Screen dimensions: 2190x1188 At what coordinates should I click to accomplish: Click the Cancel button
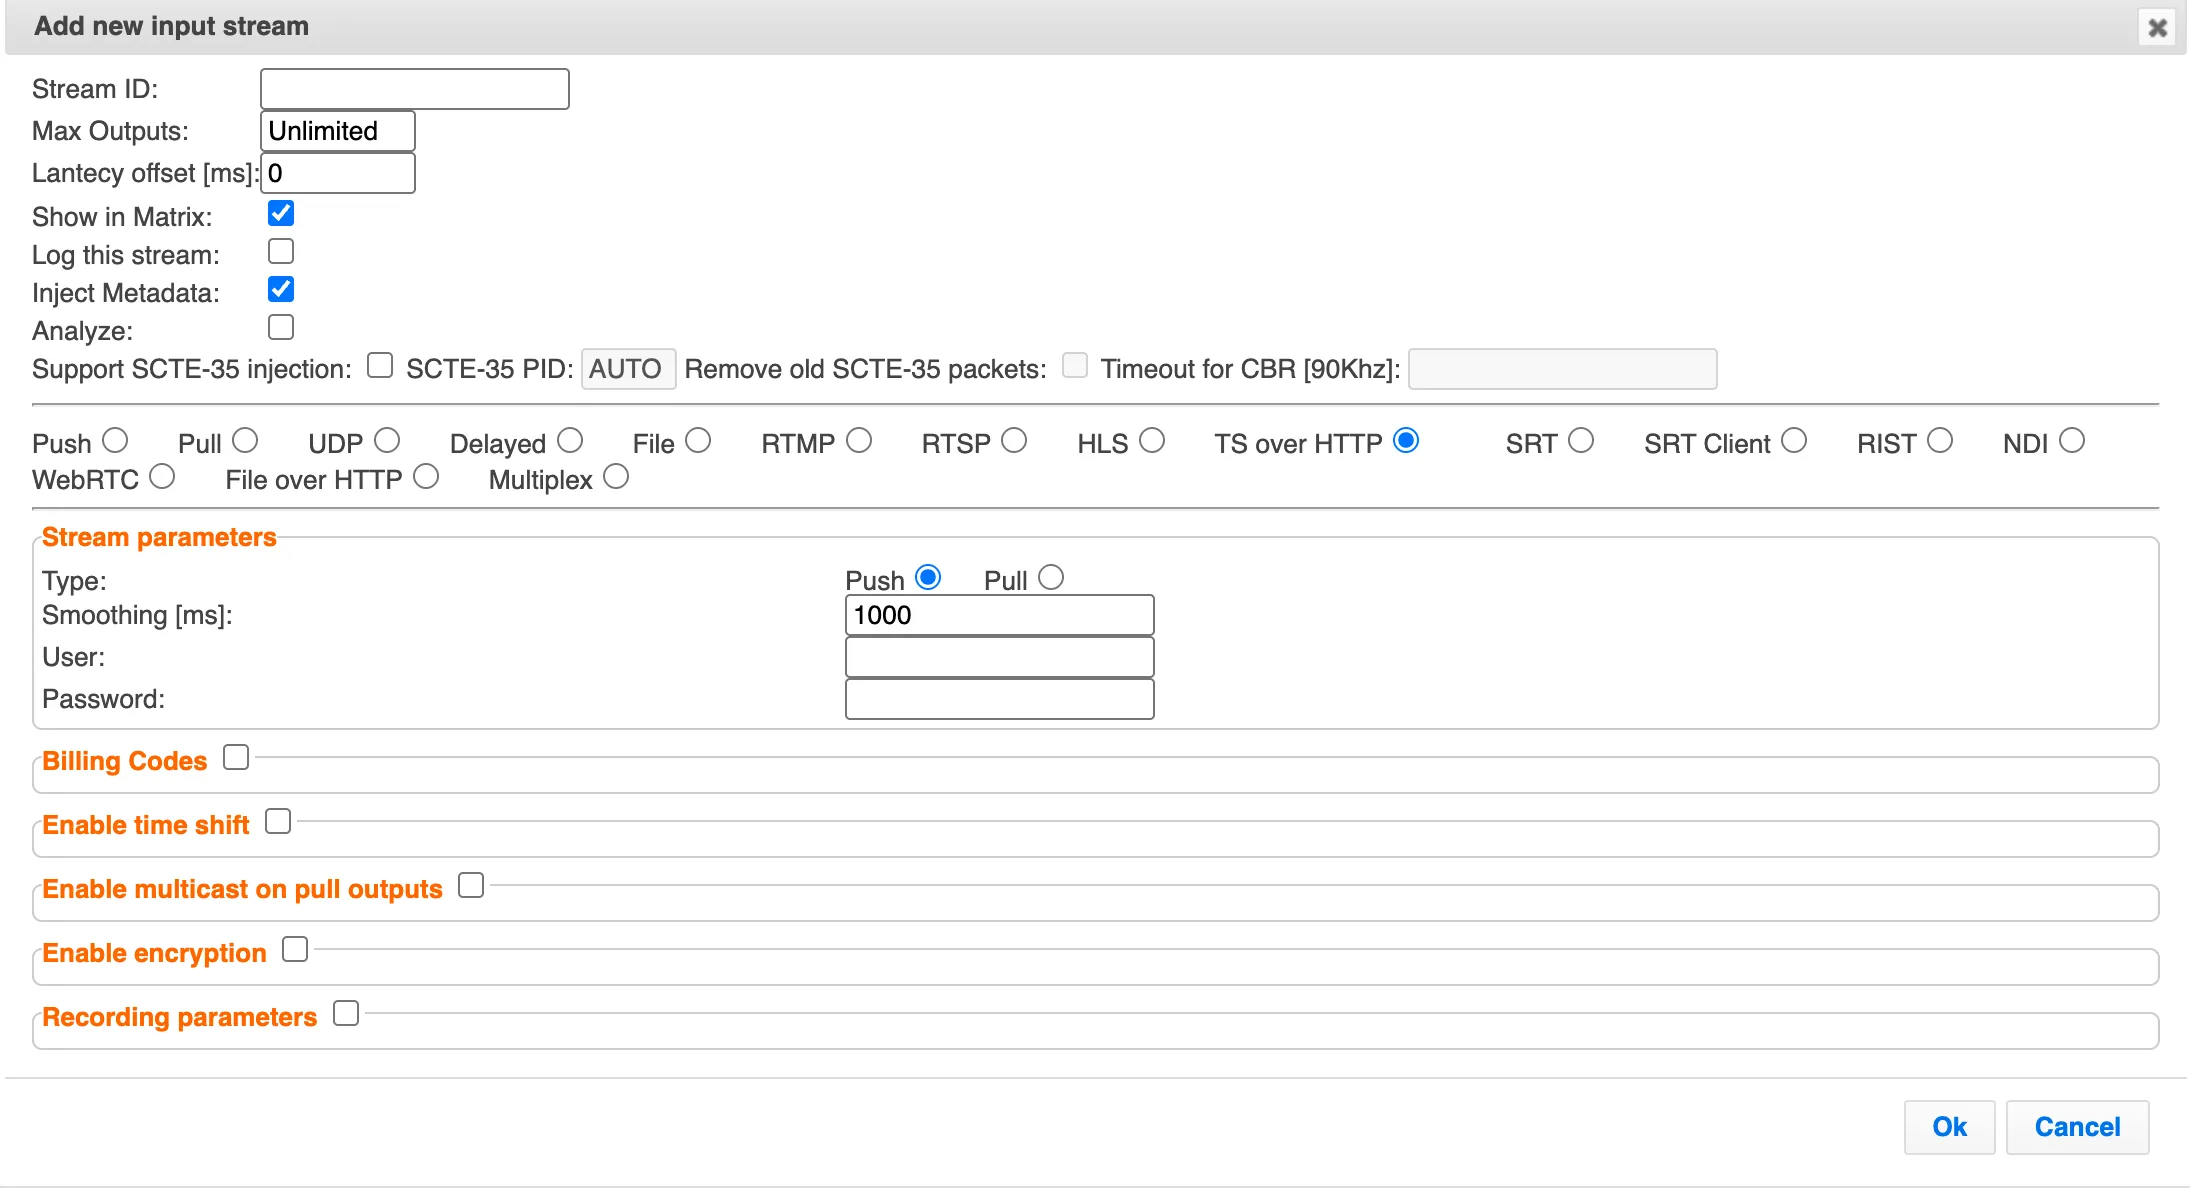(x=2077, y=1127)
